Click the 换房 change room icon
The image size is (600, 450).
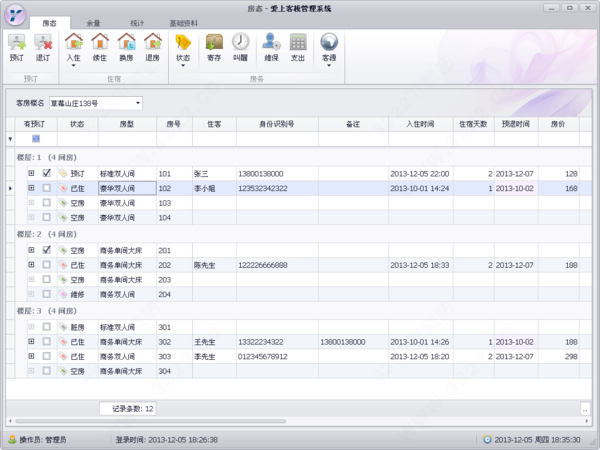pos(126,42)
